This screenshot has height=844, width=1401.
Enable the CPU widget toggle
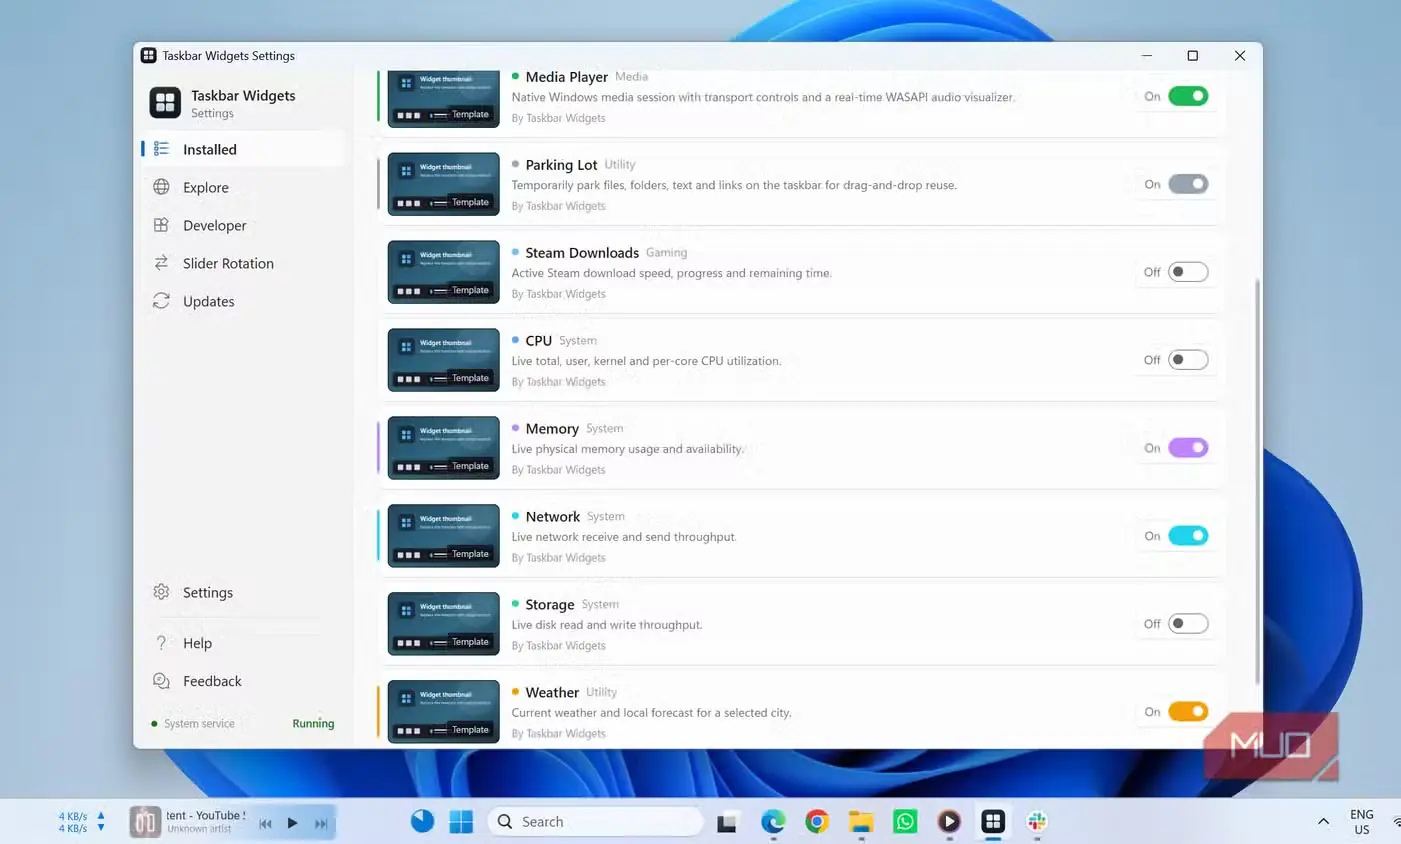[1188, 360]
